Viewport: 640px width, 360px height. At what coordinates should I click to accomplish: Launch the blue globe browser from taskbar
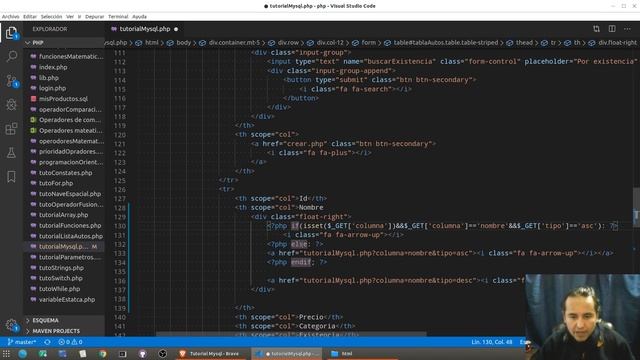coord(22,353)
